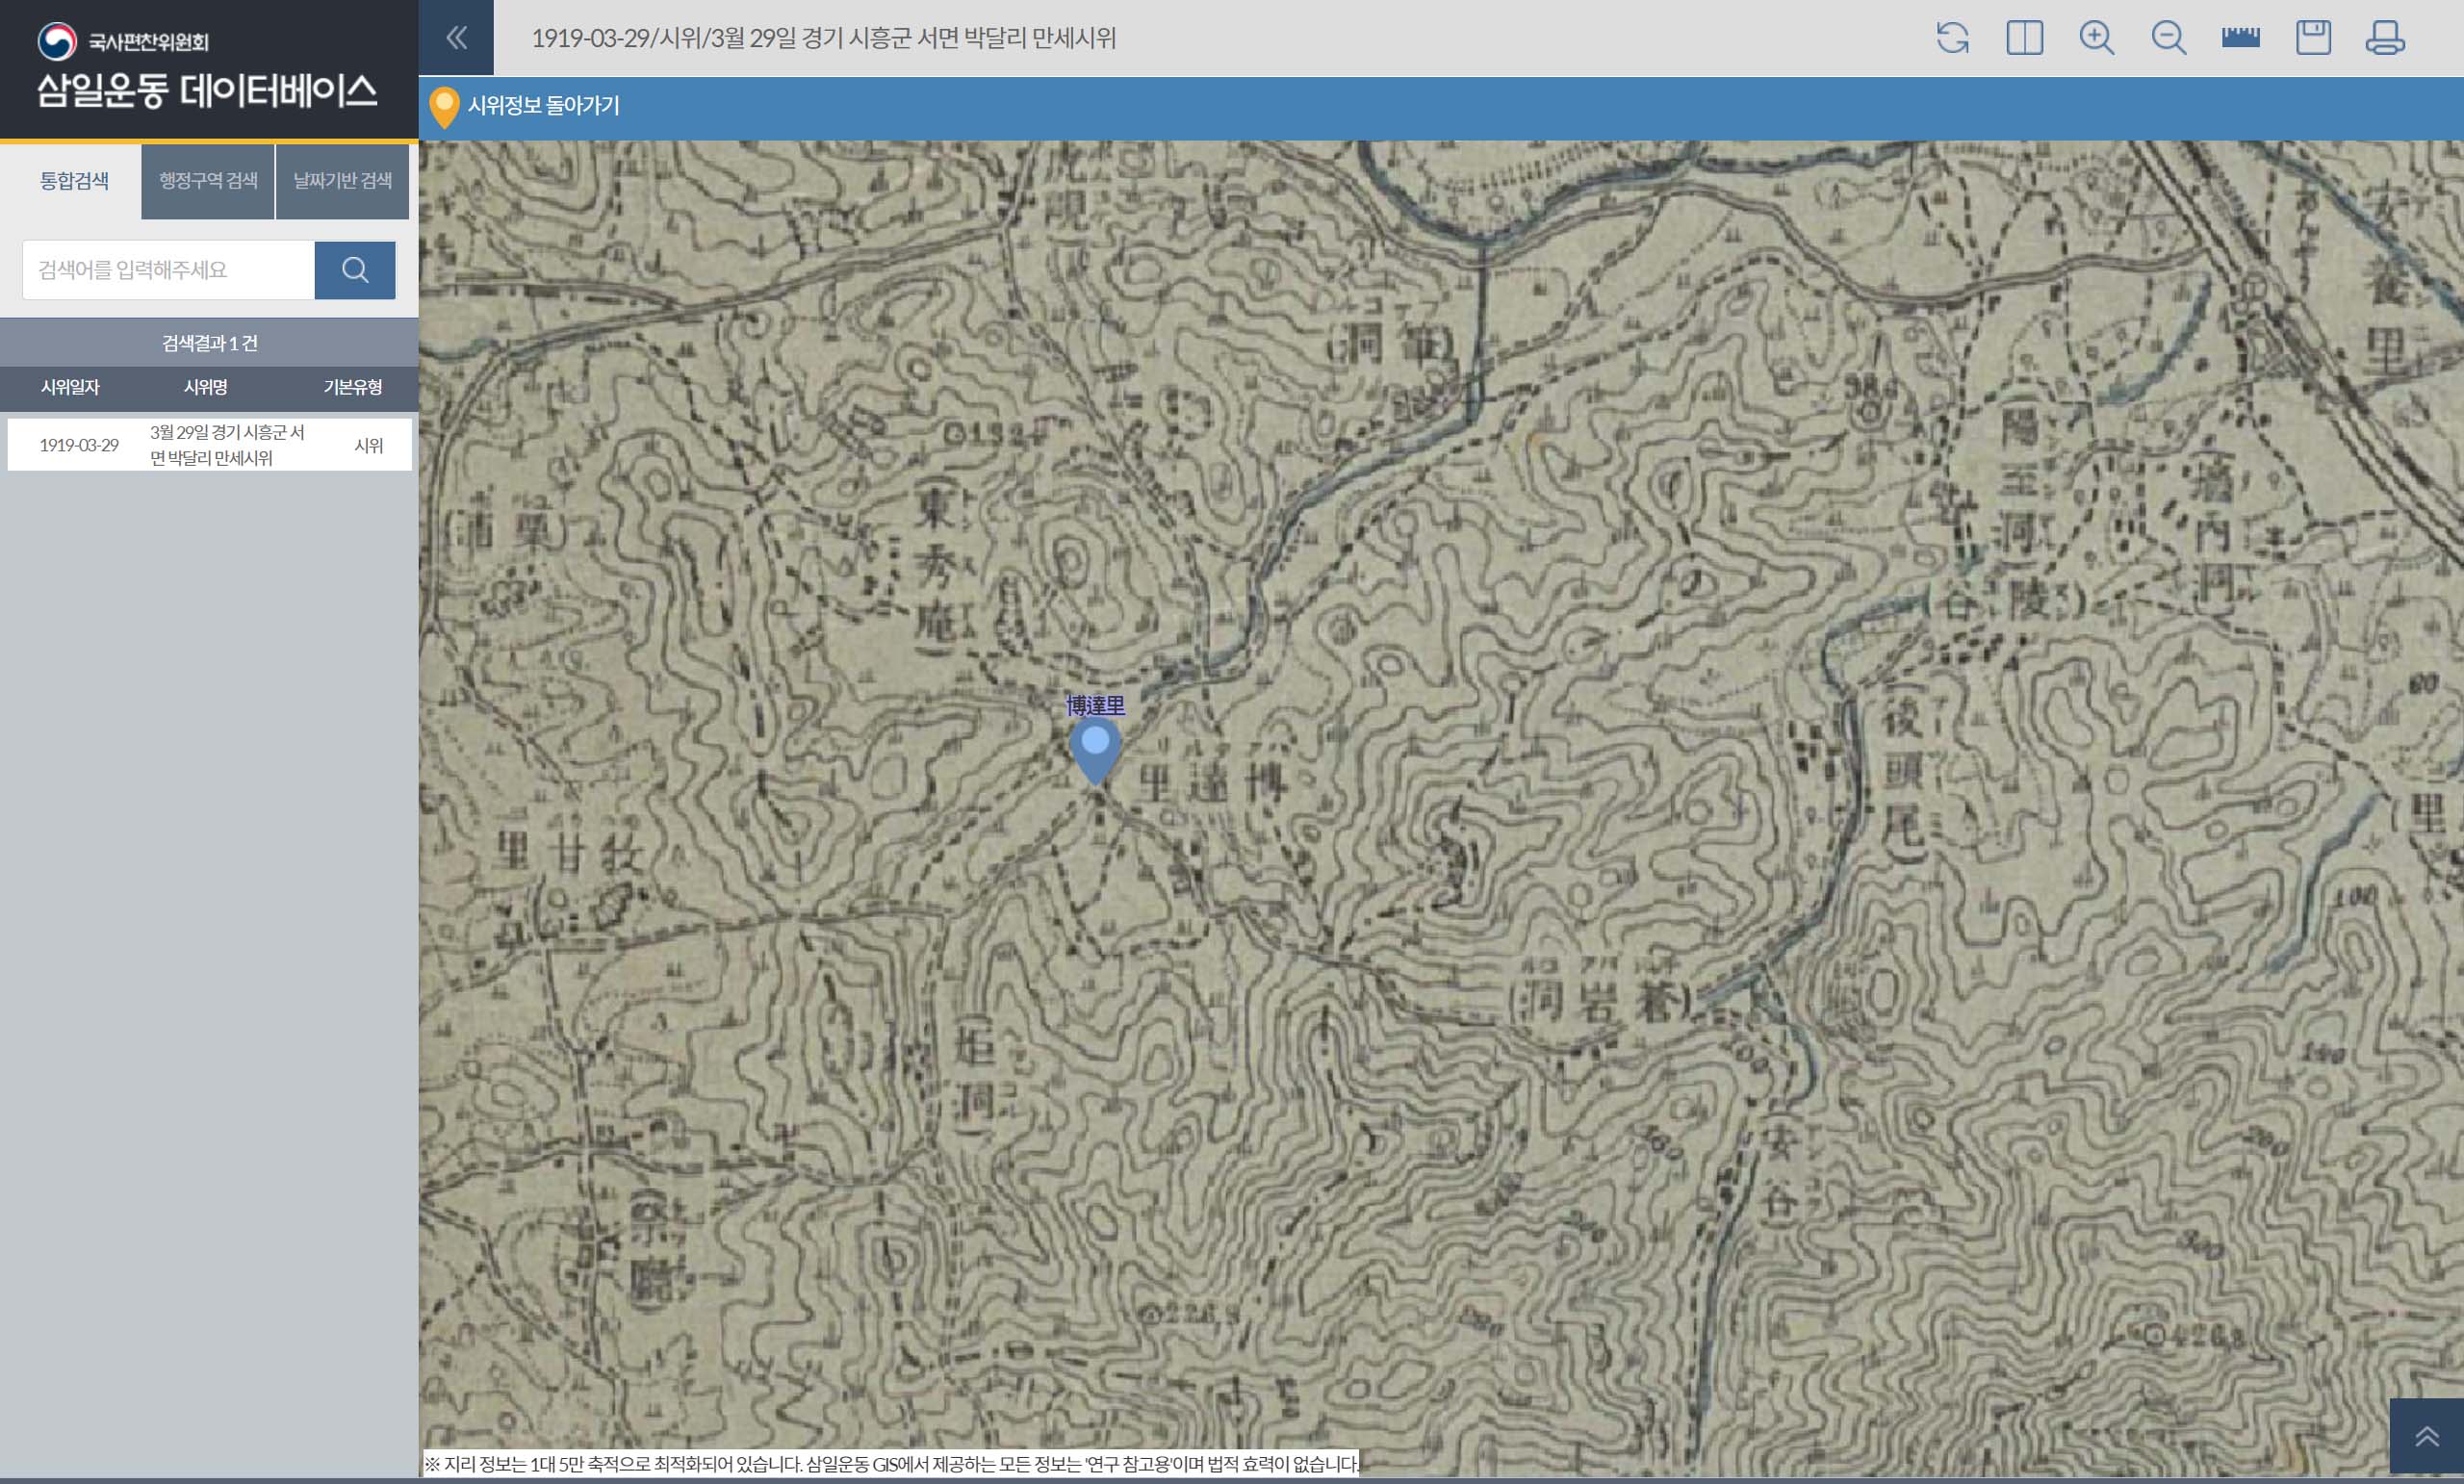
Task: Click the scroll-to-top double chevron button
Action: [x=2426, y=1437]
